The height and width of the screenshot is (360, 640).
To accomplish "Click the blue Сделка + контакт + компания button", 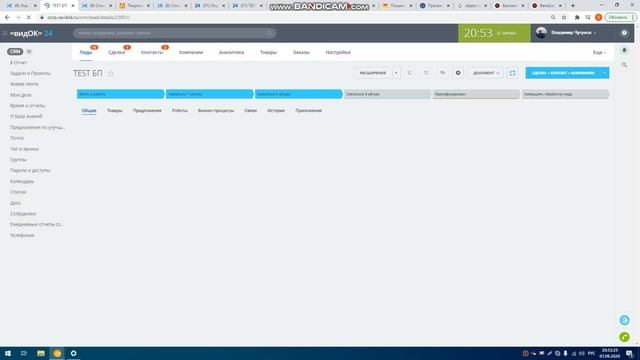I will [x=563, y=73].
